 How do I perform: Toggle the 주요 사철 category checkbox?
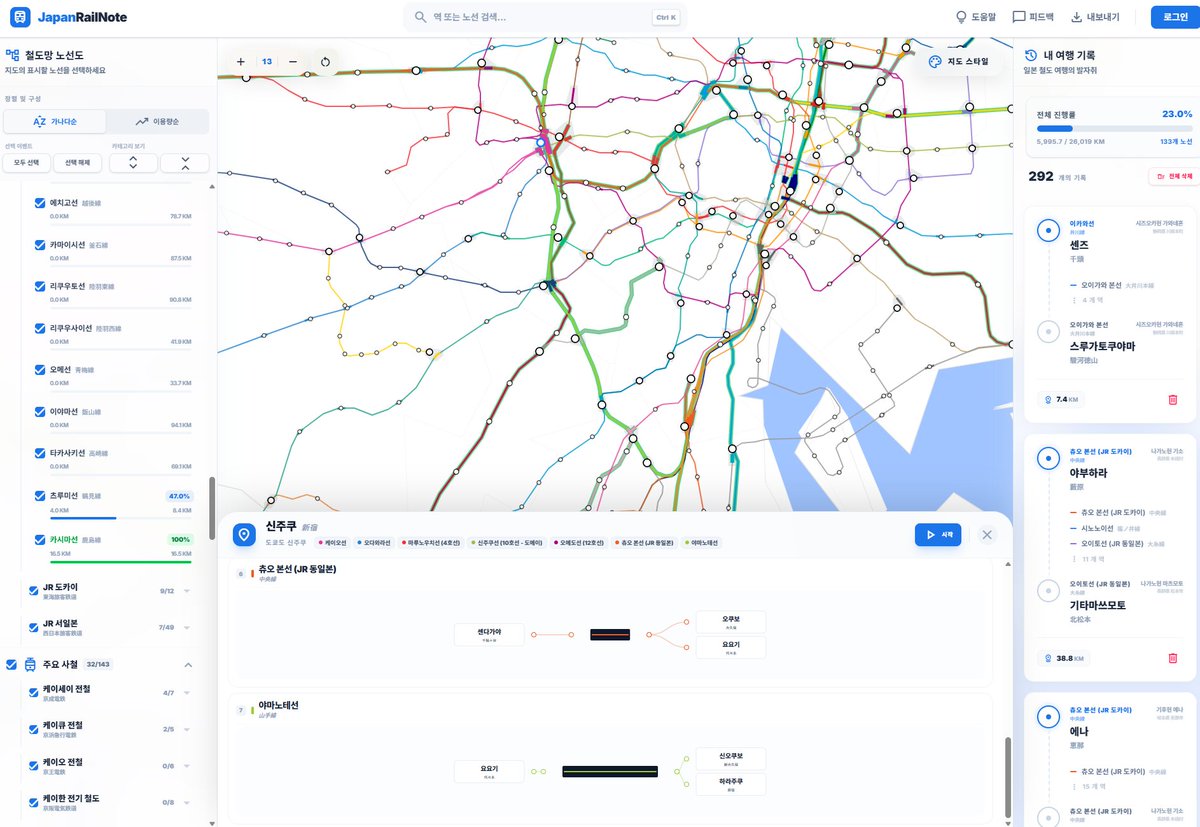pos(11,665)
